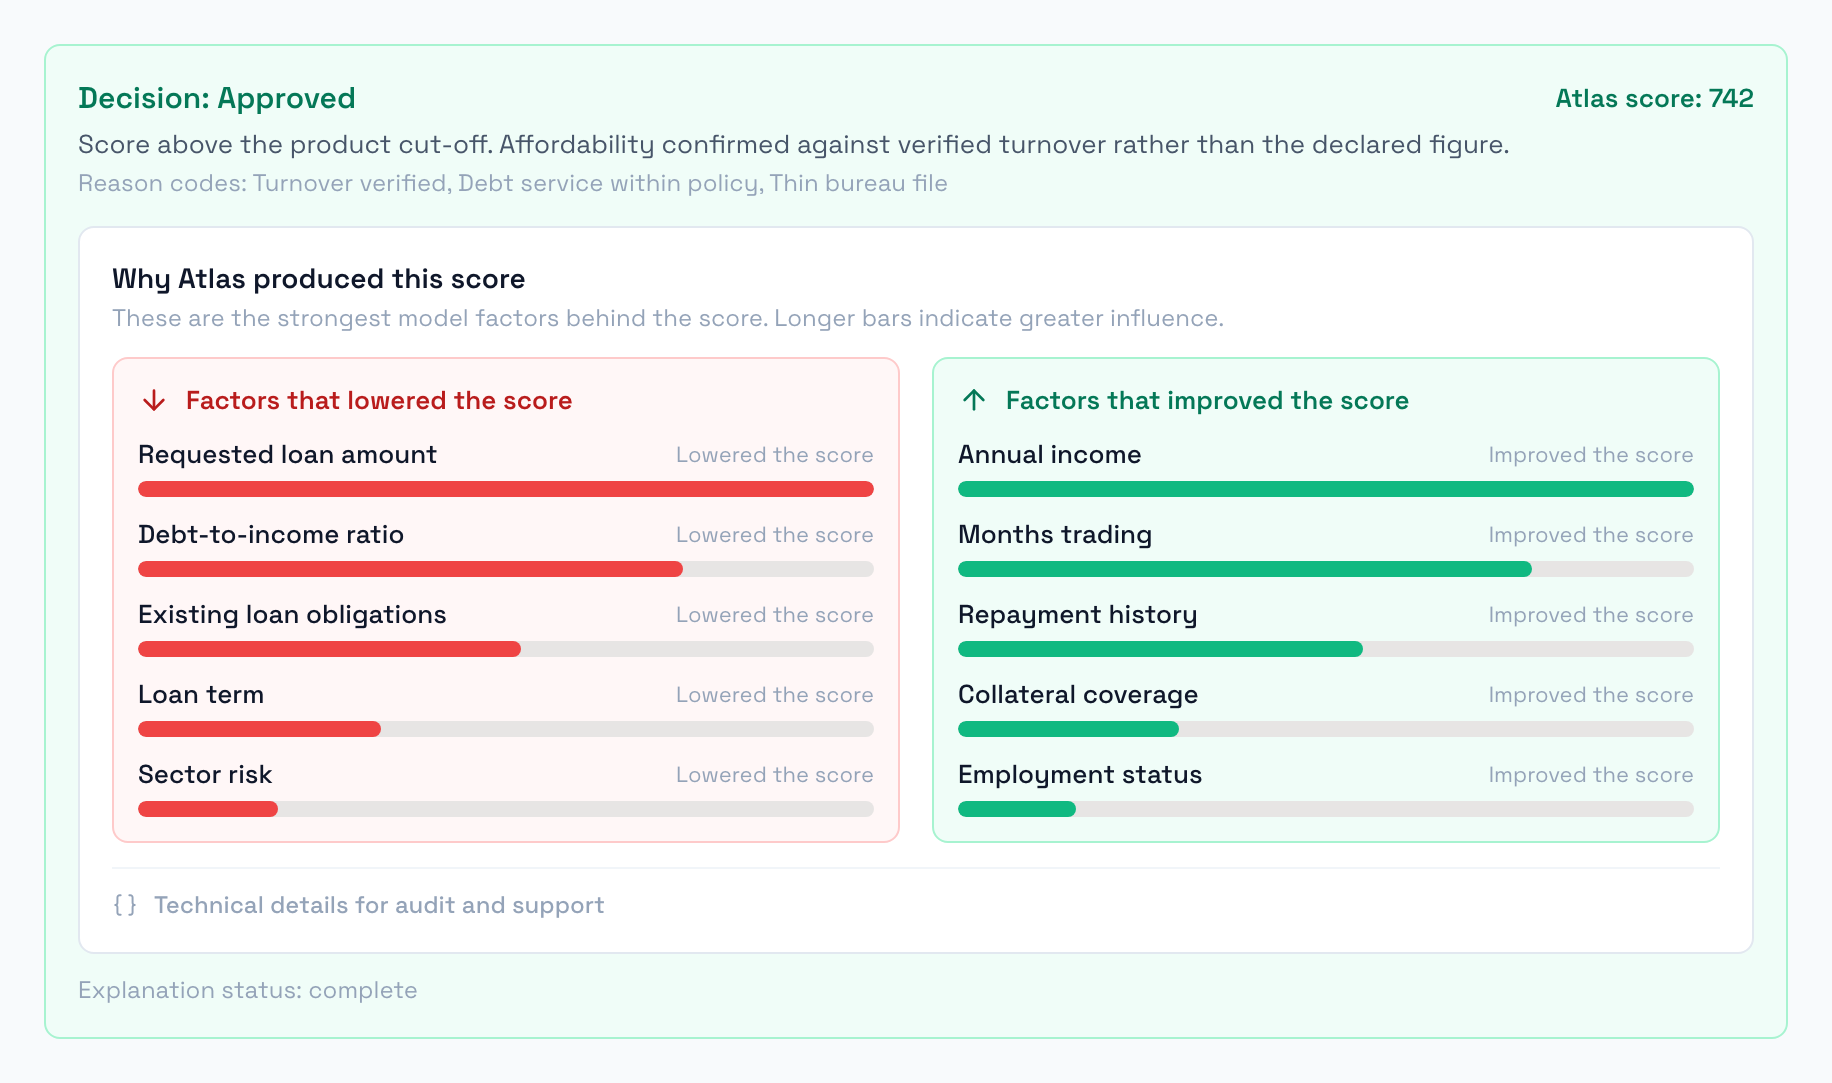Click 'Factors that improved the score' title
The height and width of the screenshot is (1083, 1832).
(x=1207, y=401)
